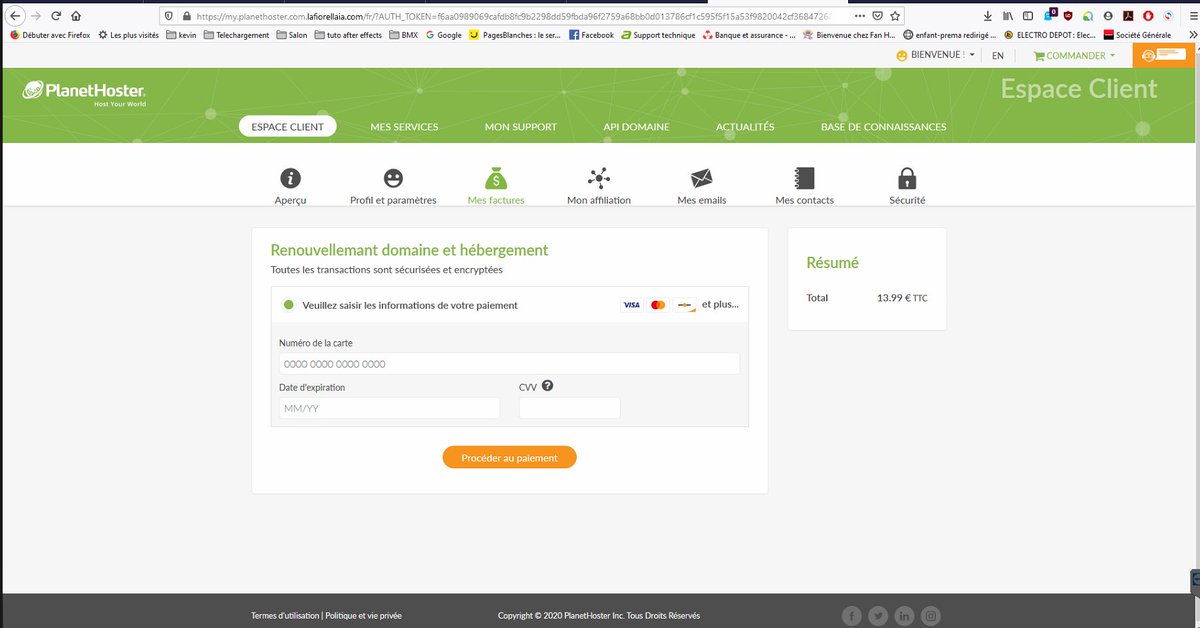Save the page to Pocket
This screenshot has width=1200, height=628.
click(x=877, y=16)
